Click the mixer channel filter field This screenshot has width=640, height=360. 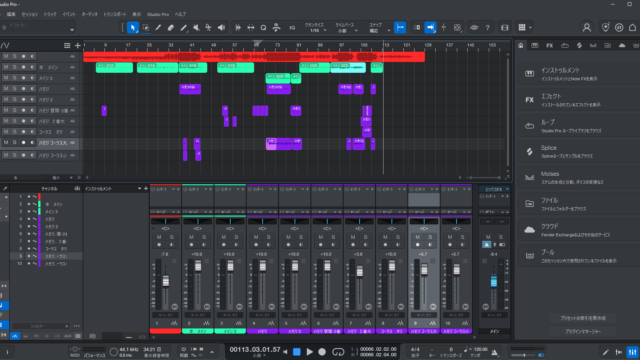click(x=40, y=326)
